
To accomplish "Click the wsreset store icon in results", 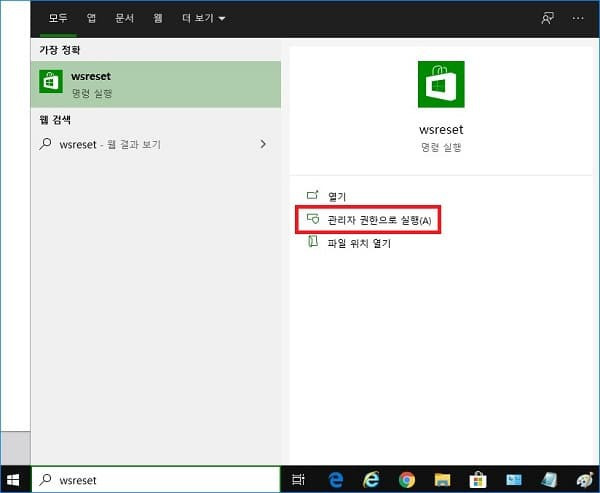I will pyautogui.click(x=51, y=82).
